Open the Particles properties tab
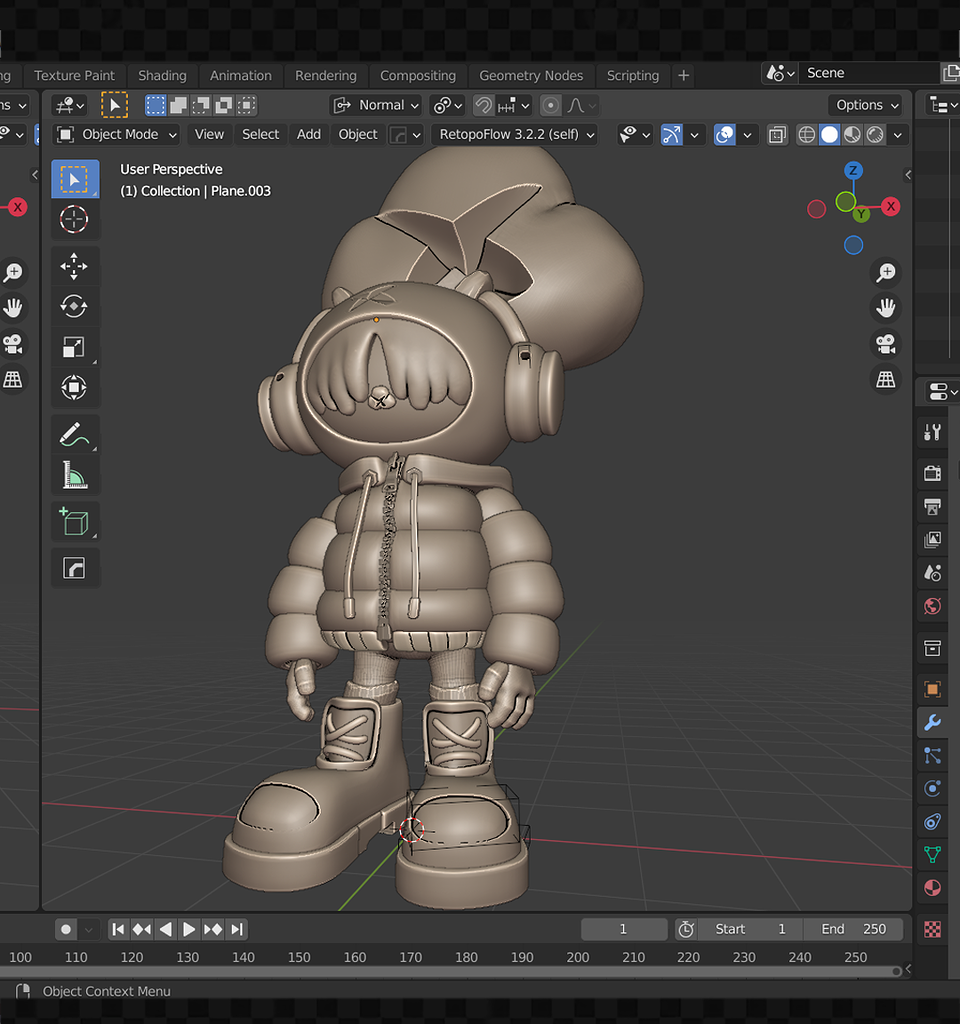960x1024 pixels. pyautogui.click(x=933, y=756)
